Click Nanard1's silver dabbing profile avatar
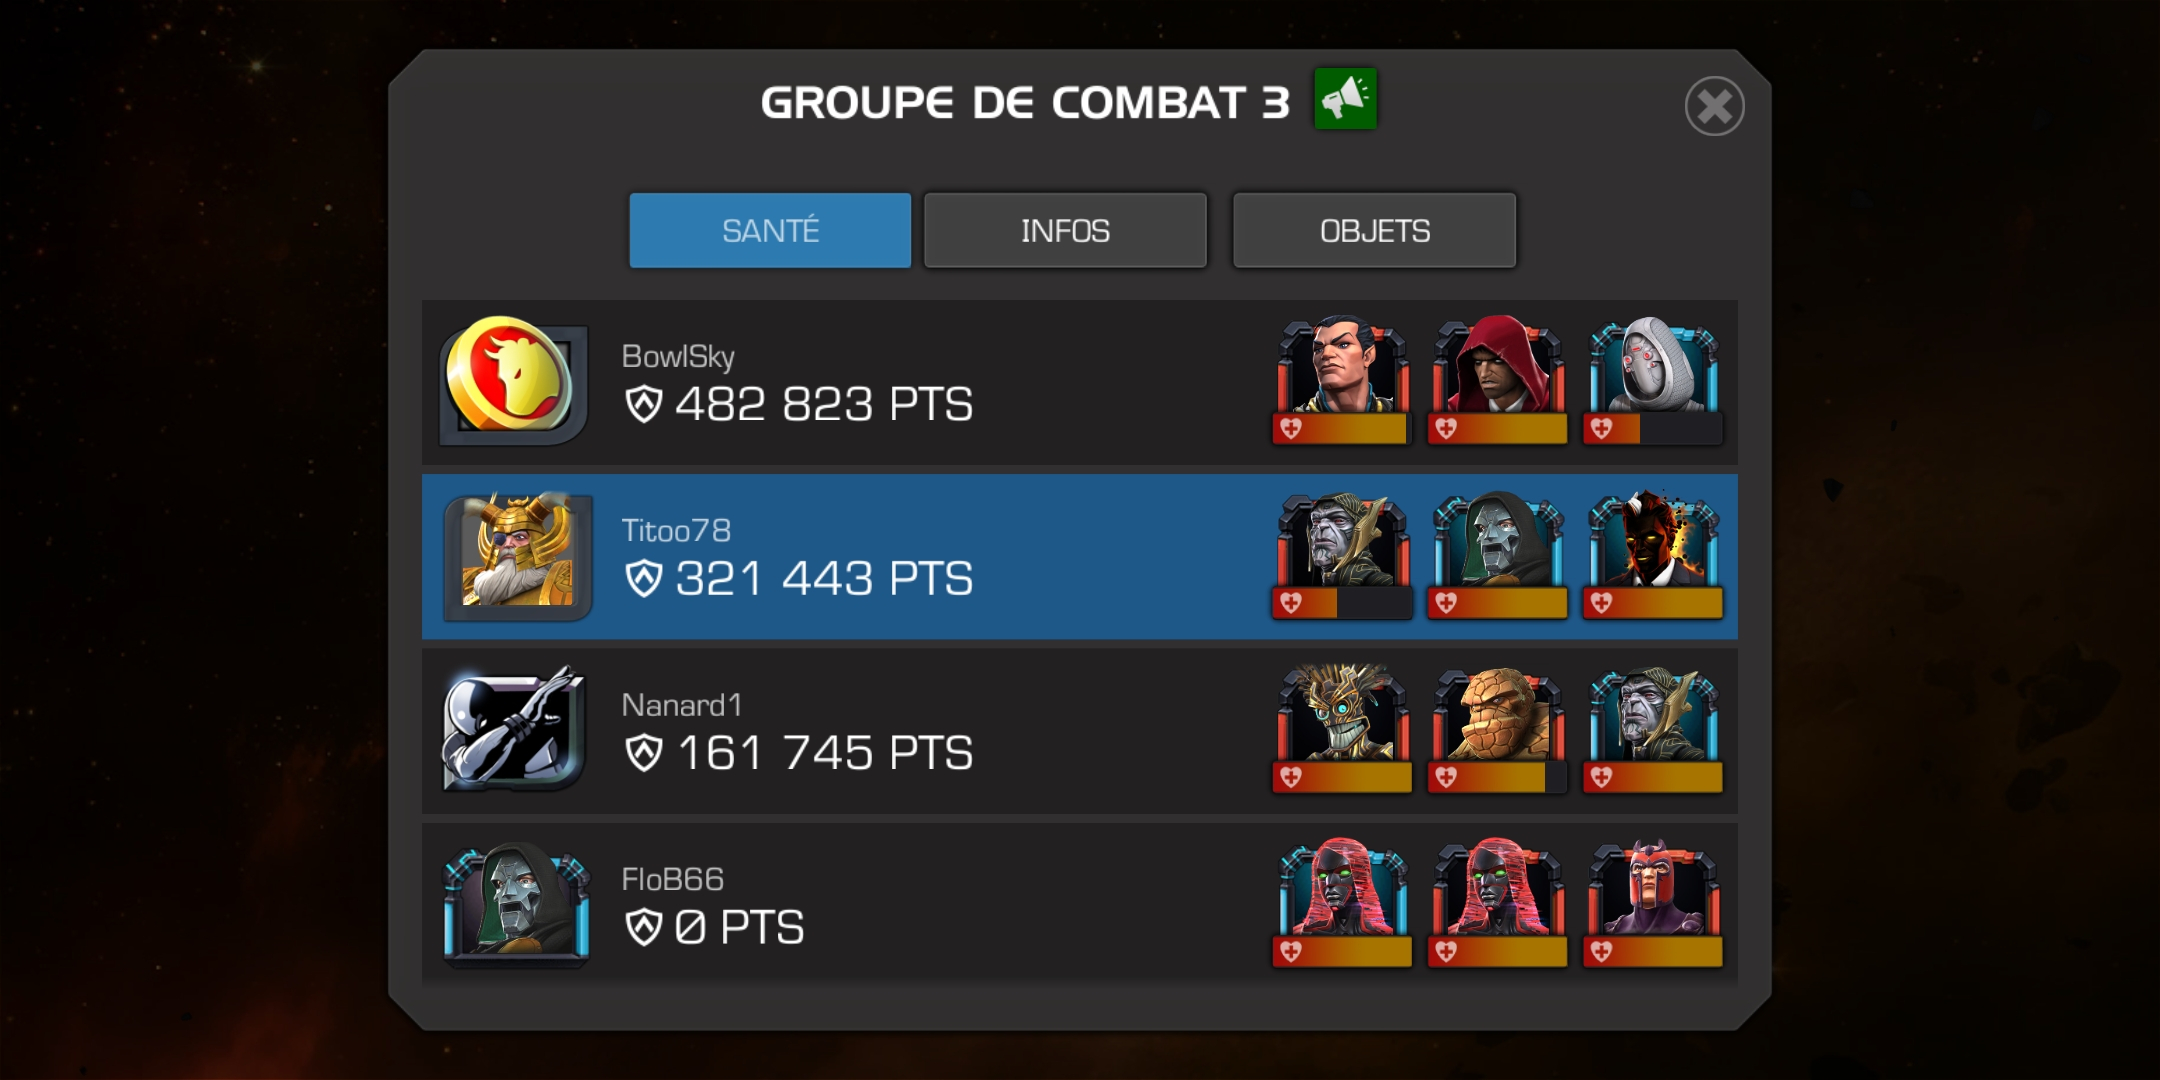Image resolution: width=2160 pixels, height=1080 pixels. [514, 729]
